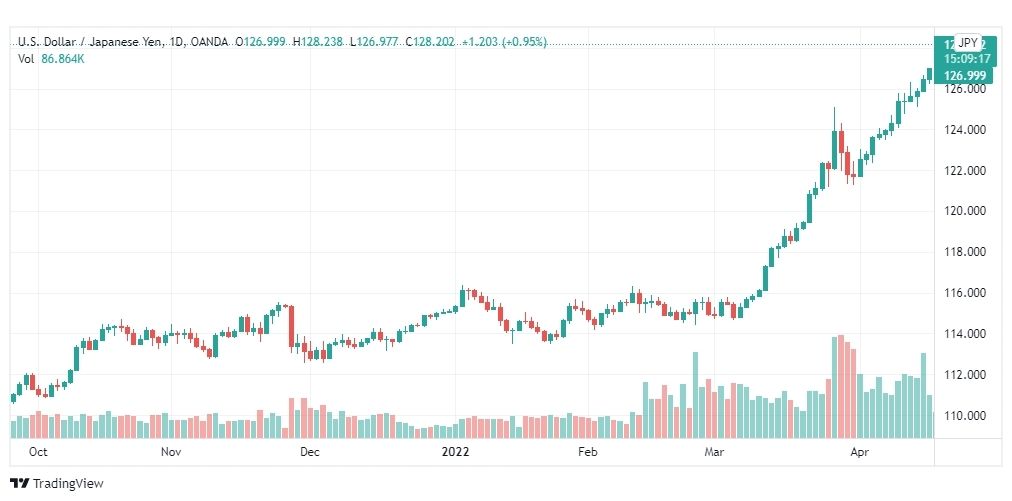The width and height of the screenshot is (1012, 501).
Task: Select the Apr marker on time axis
Action: [858, 452]
